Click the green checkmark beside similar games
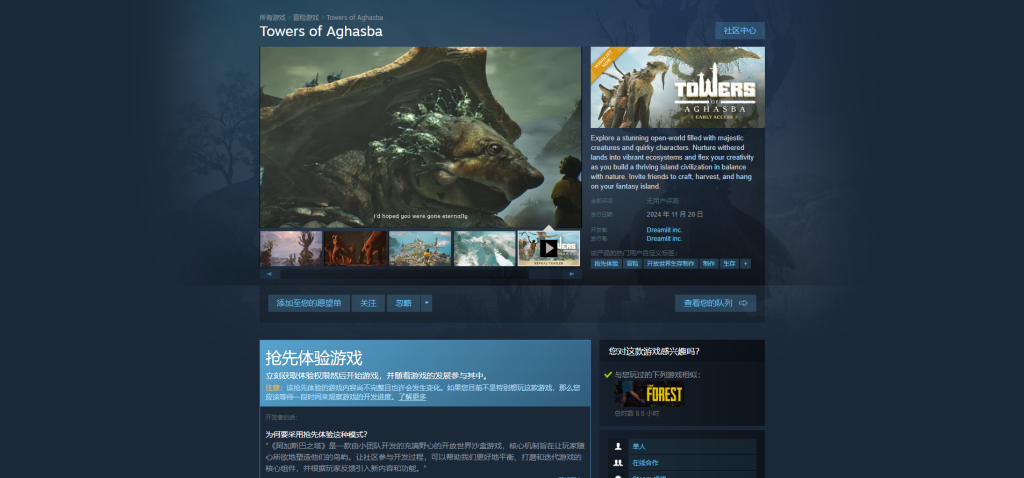The image size is (1024, 478). pos(608,375)
